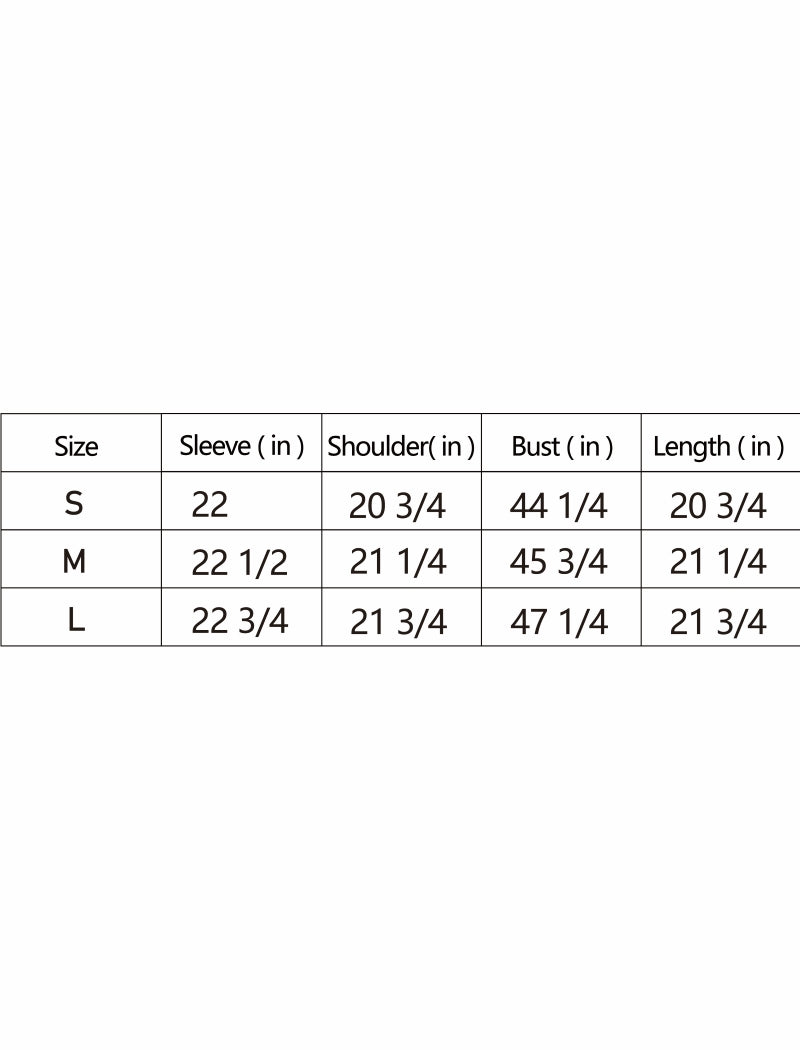
Task: Click the size M shoulder measurement cell
Action: coord(397,563)
